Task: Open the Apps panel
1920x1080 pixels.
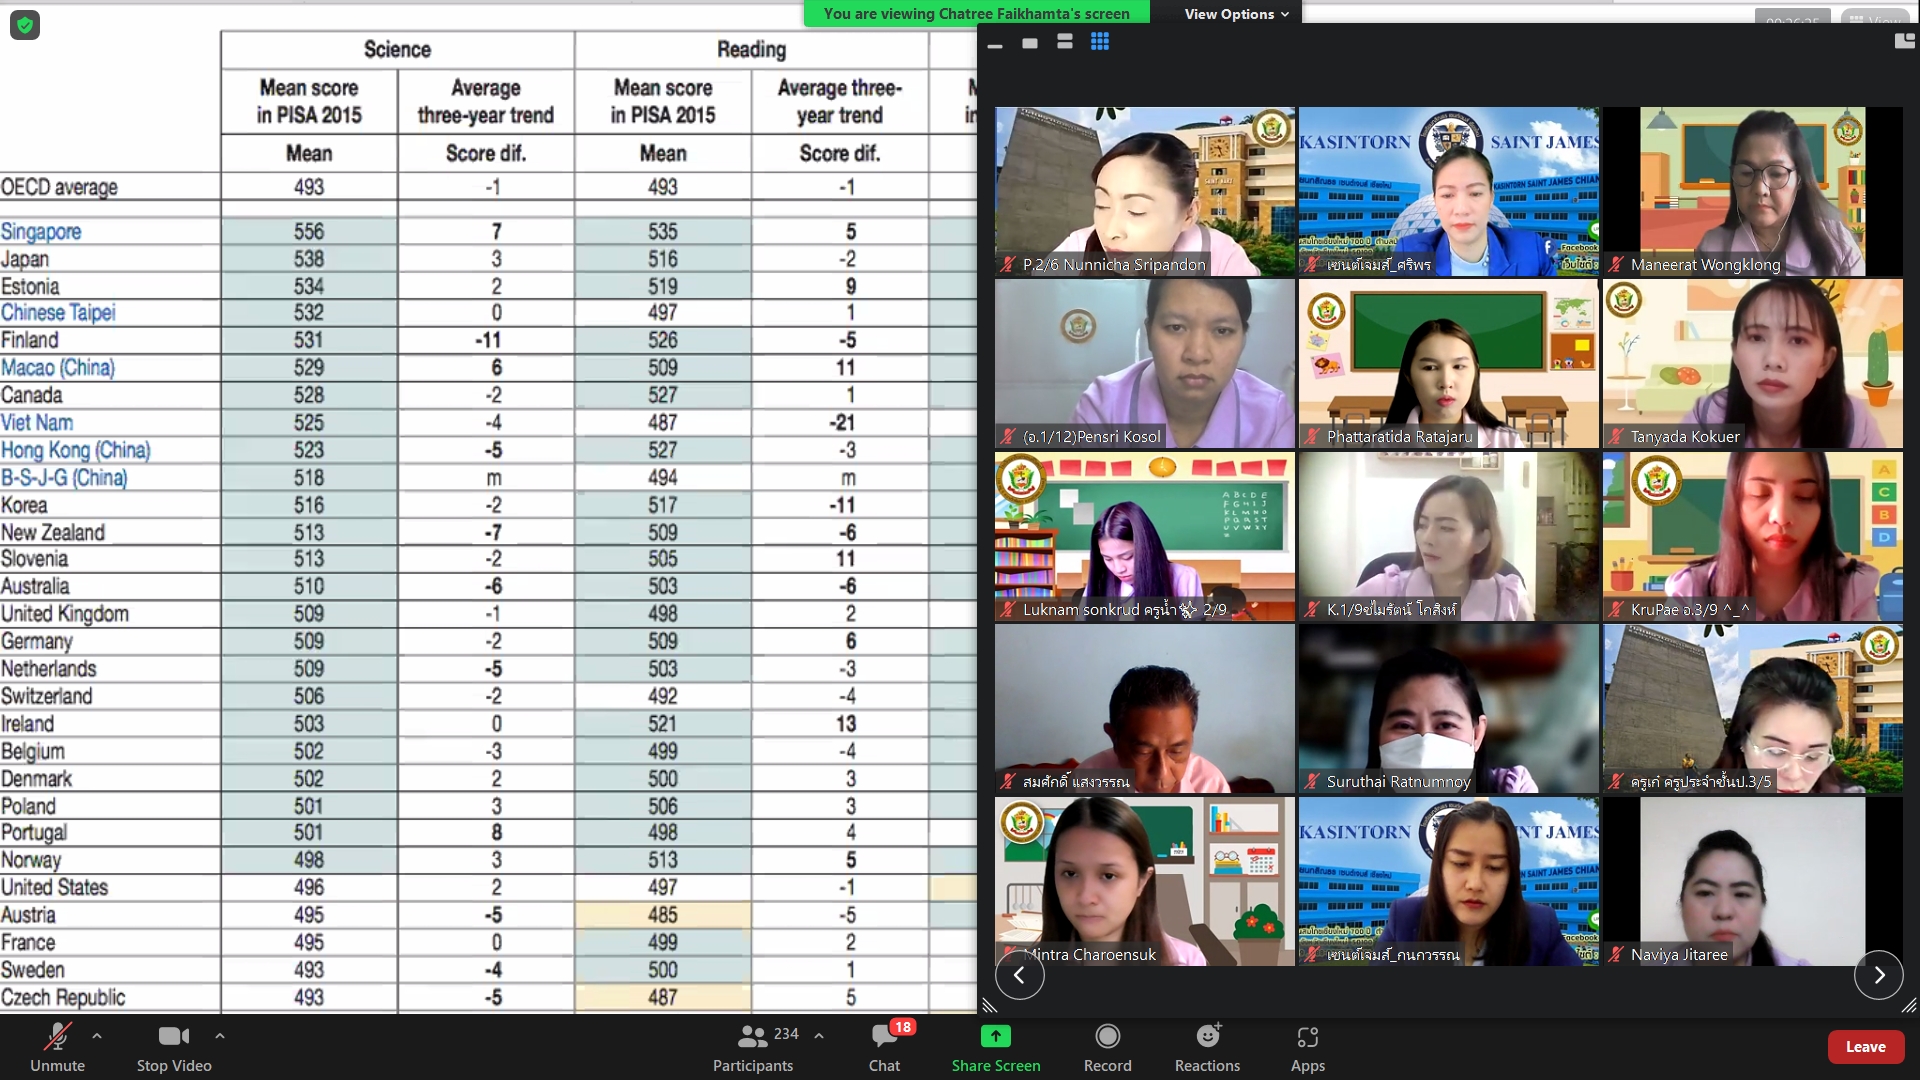Action: coord(1307,1045)
